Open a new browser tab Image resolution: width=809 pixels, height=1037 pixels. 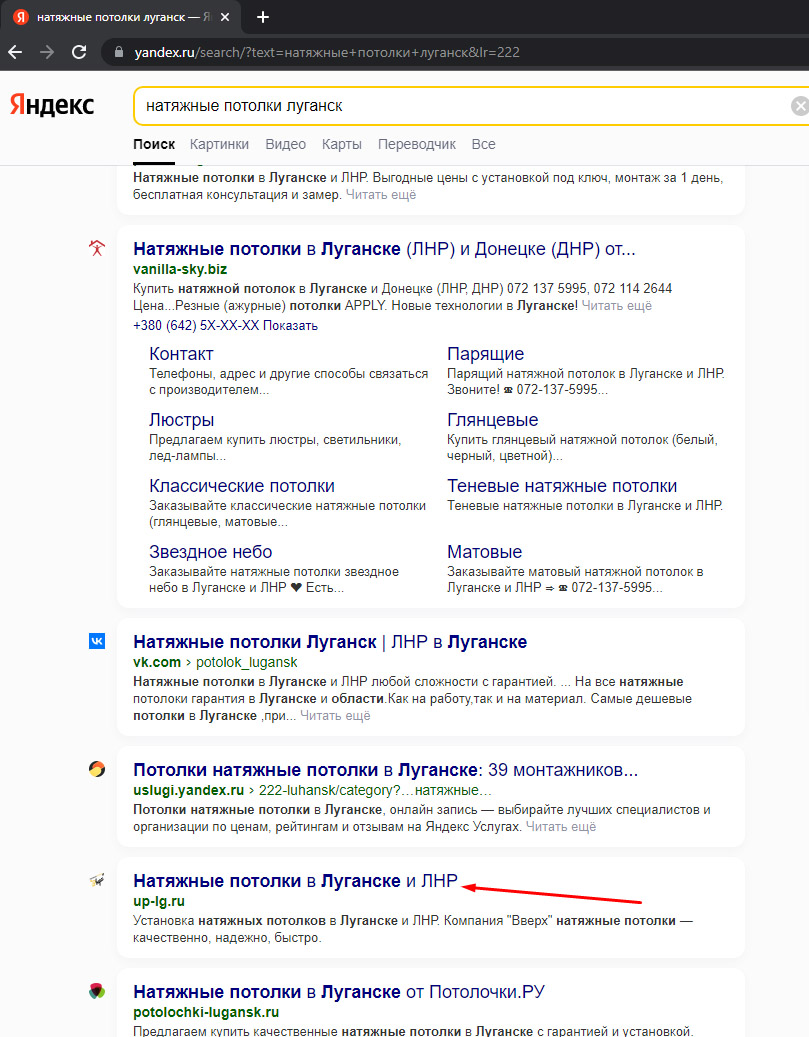click(x=263, y=17)
